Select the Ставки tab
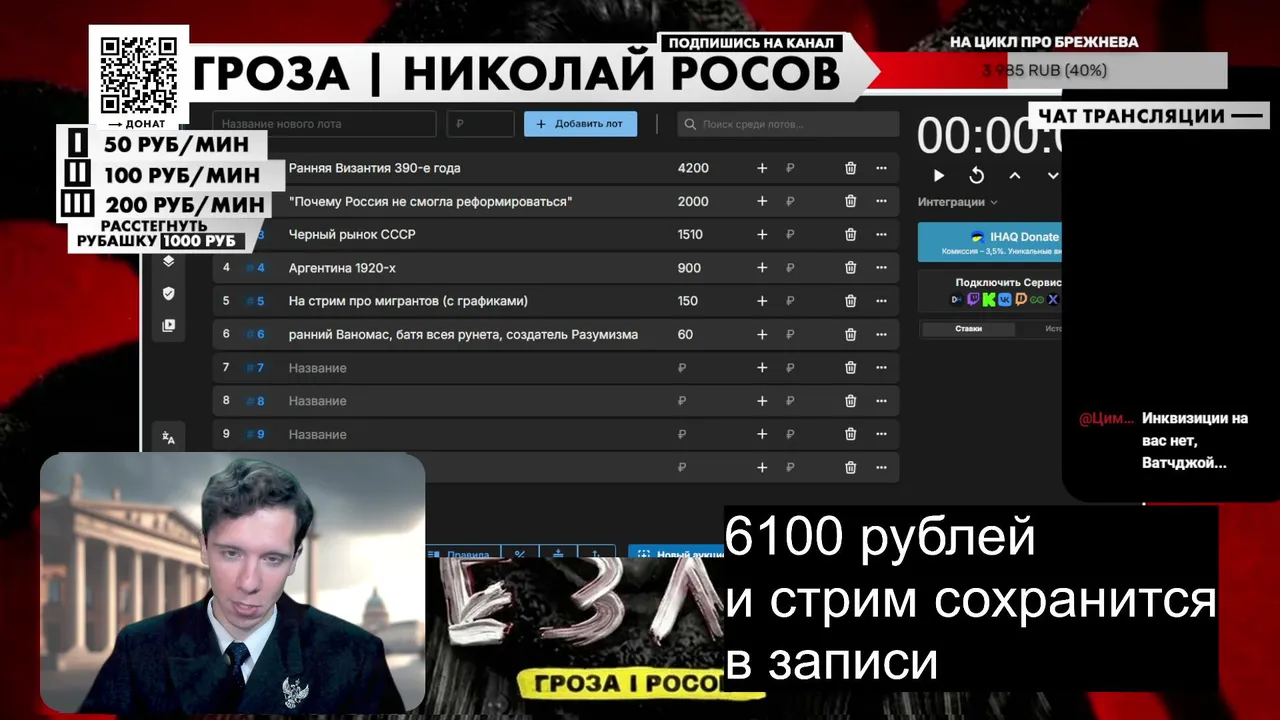The height and width of the screenshot is (720, 1280). coord(968,329)
